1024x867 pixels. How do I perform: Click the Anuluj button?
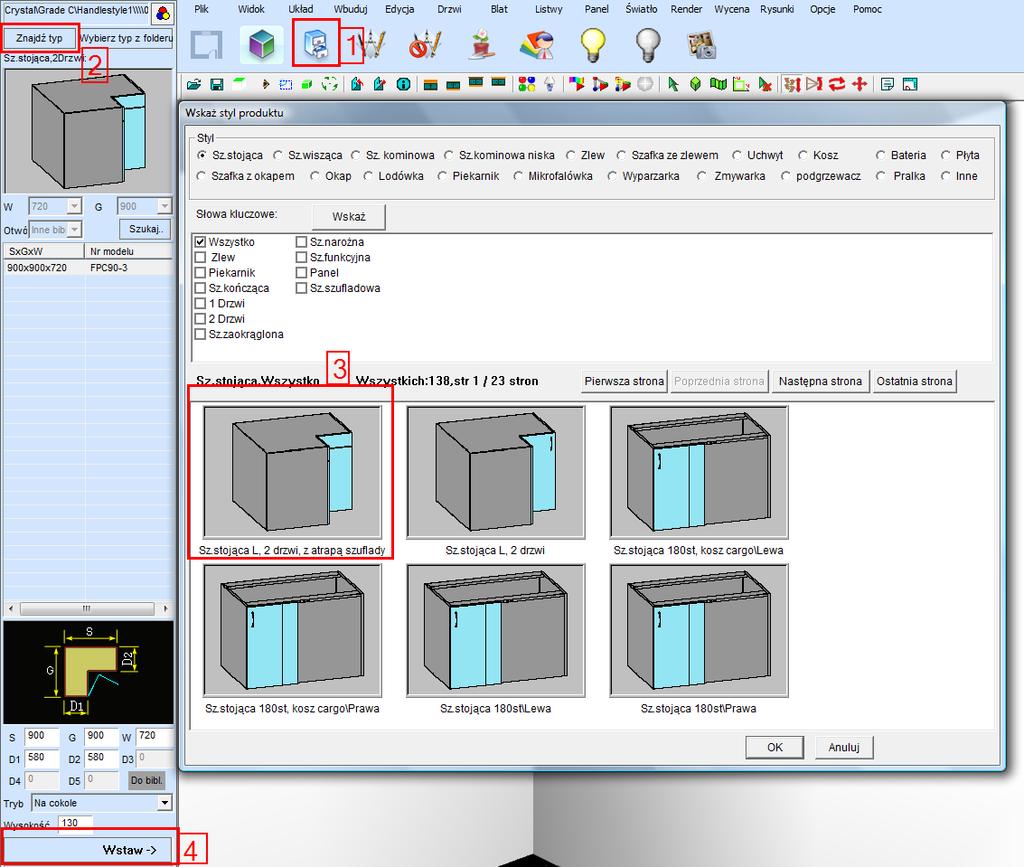coord(844,747)
